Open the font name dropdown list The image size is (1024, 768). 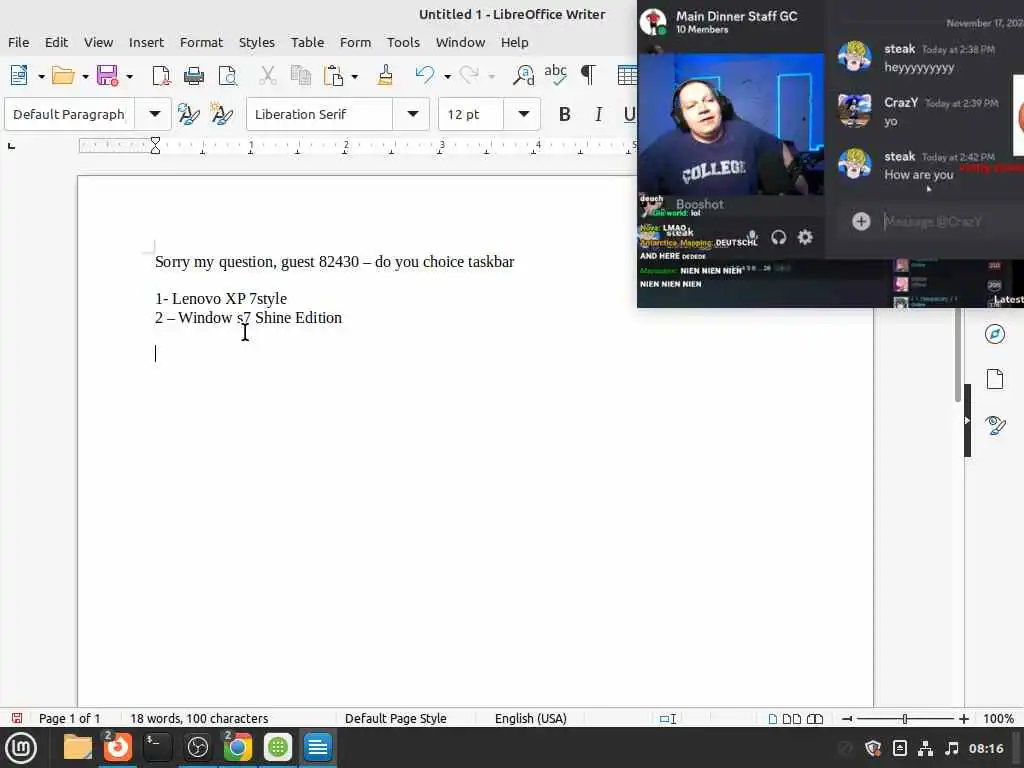[412, 114]
